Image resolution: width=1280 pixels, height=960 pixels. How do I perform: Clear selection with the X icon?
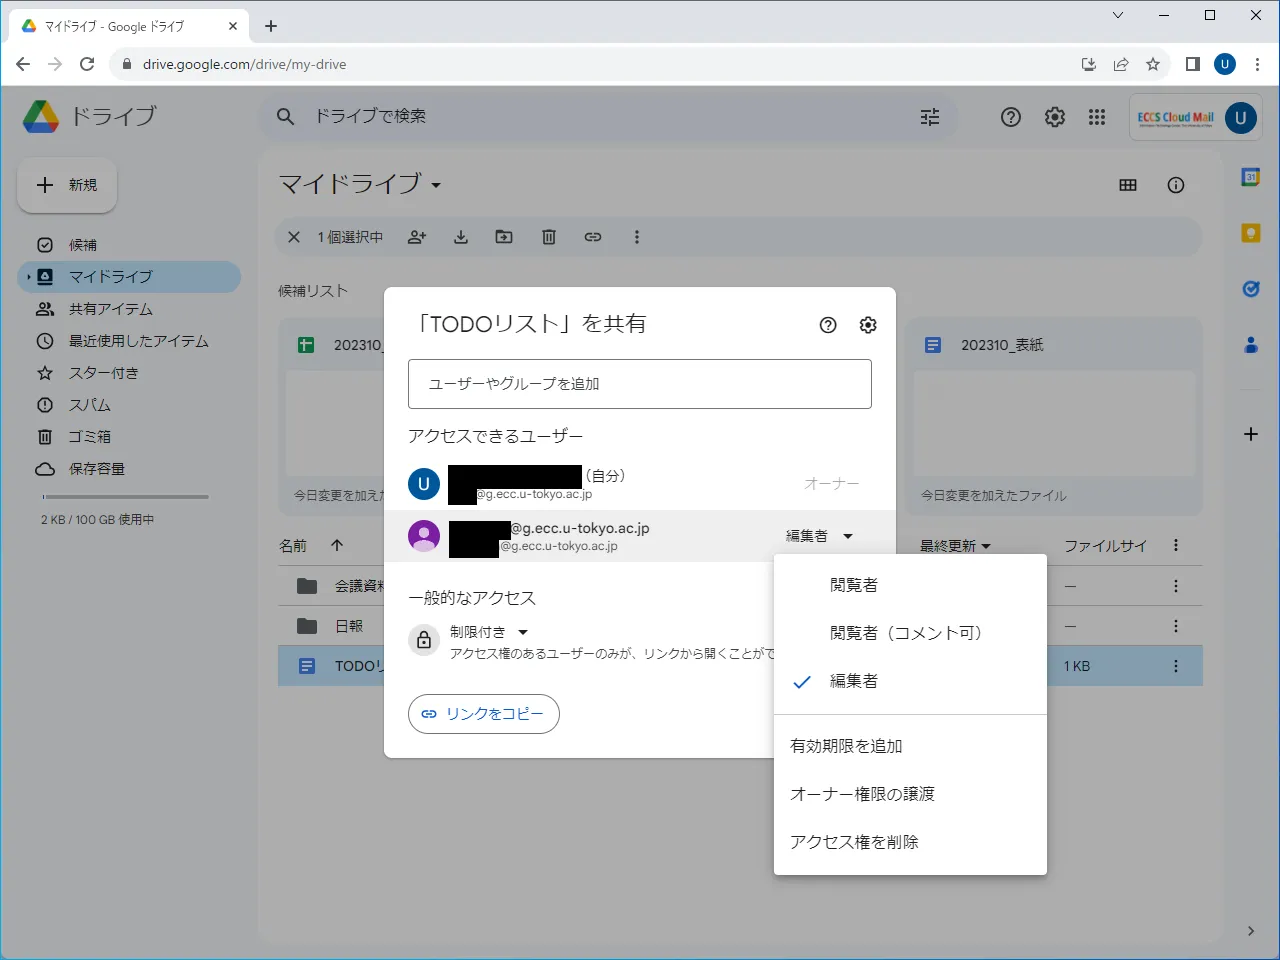[x=294, y=237]
